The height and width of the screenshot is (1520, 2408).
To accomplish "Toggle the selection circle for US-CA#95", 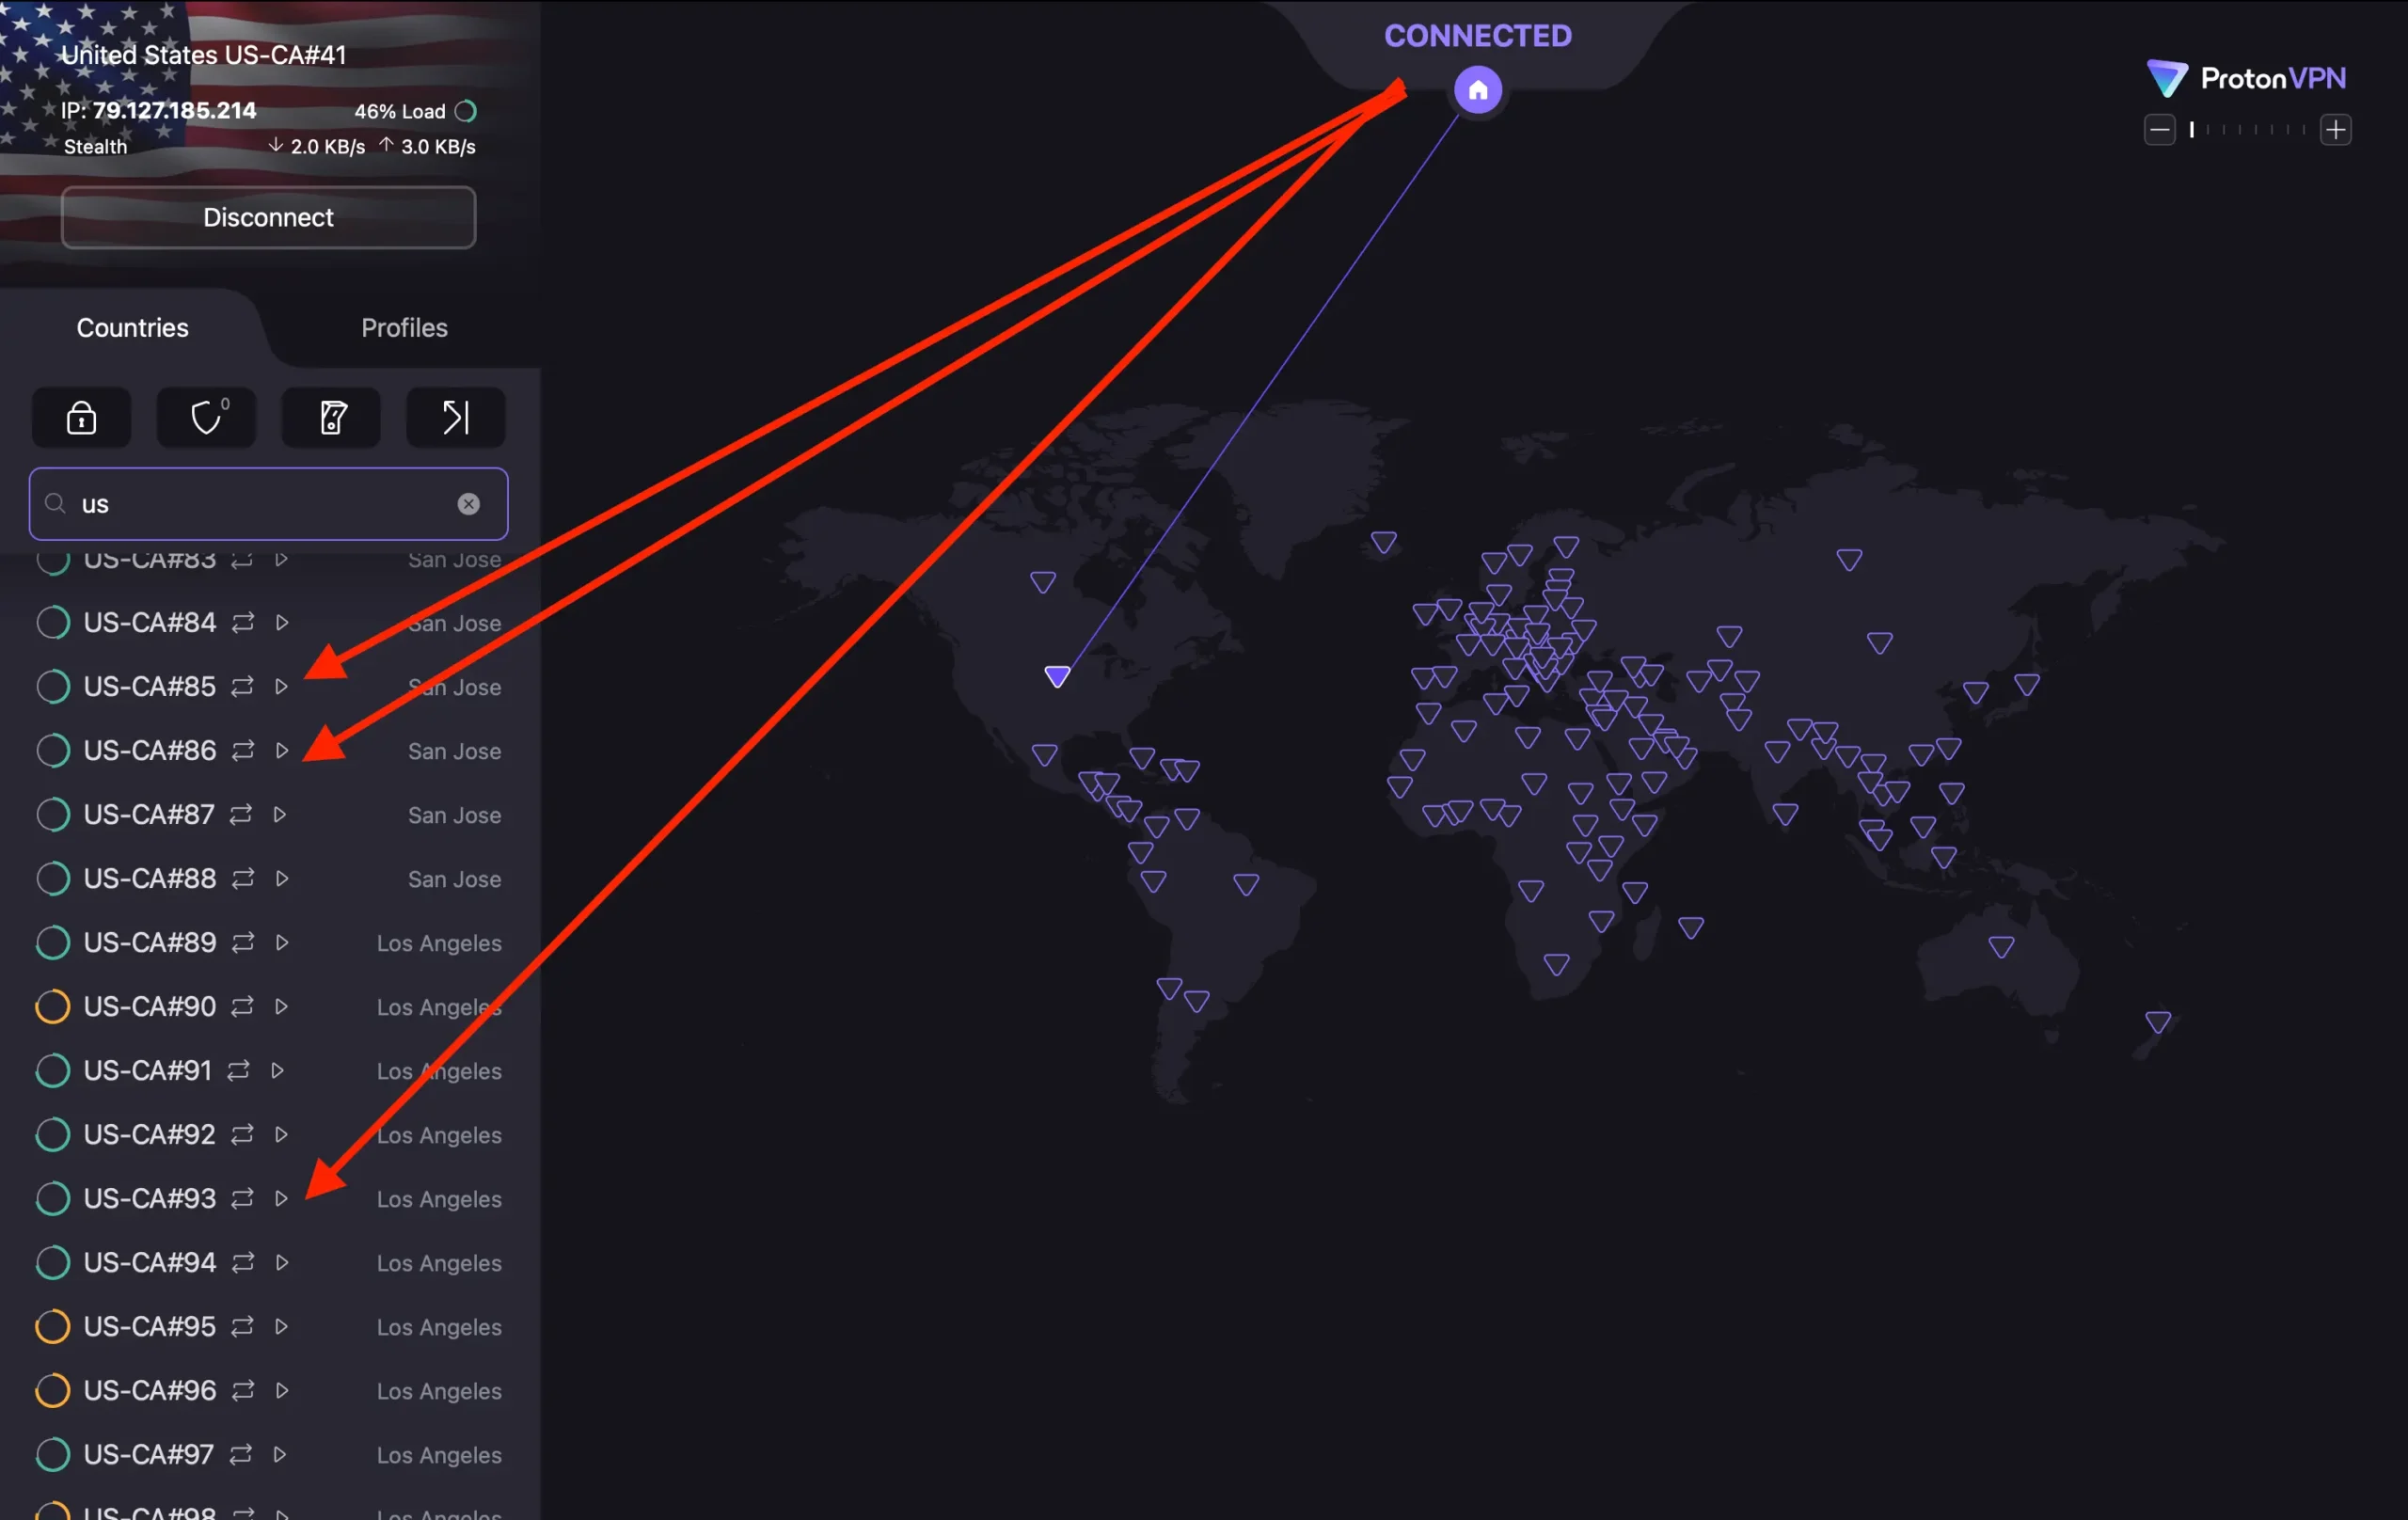I will [52, 1326].
